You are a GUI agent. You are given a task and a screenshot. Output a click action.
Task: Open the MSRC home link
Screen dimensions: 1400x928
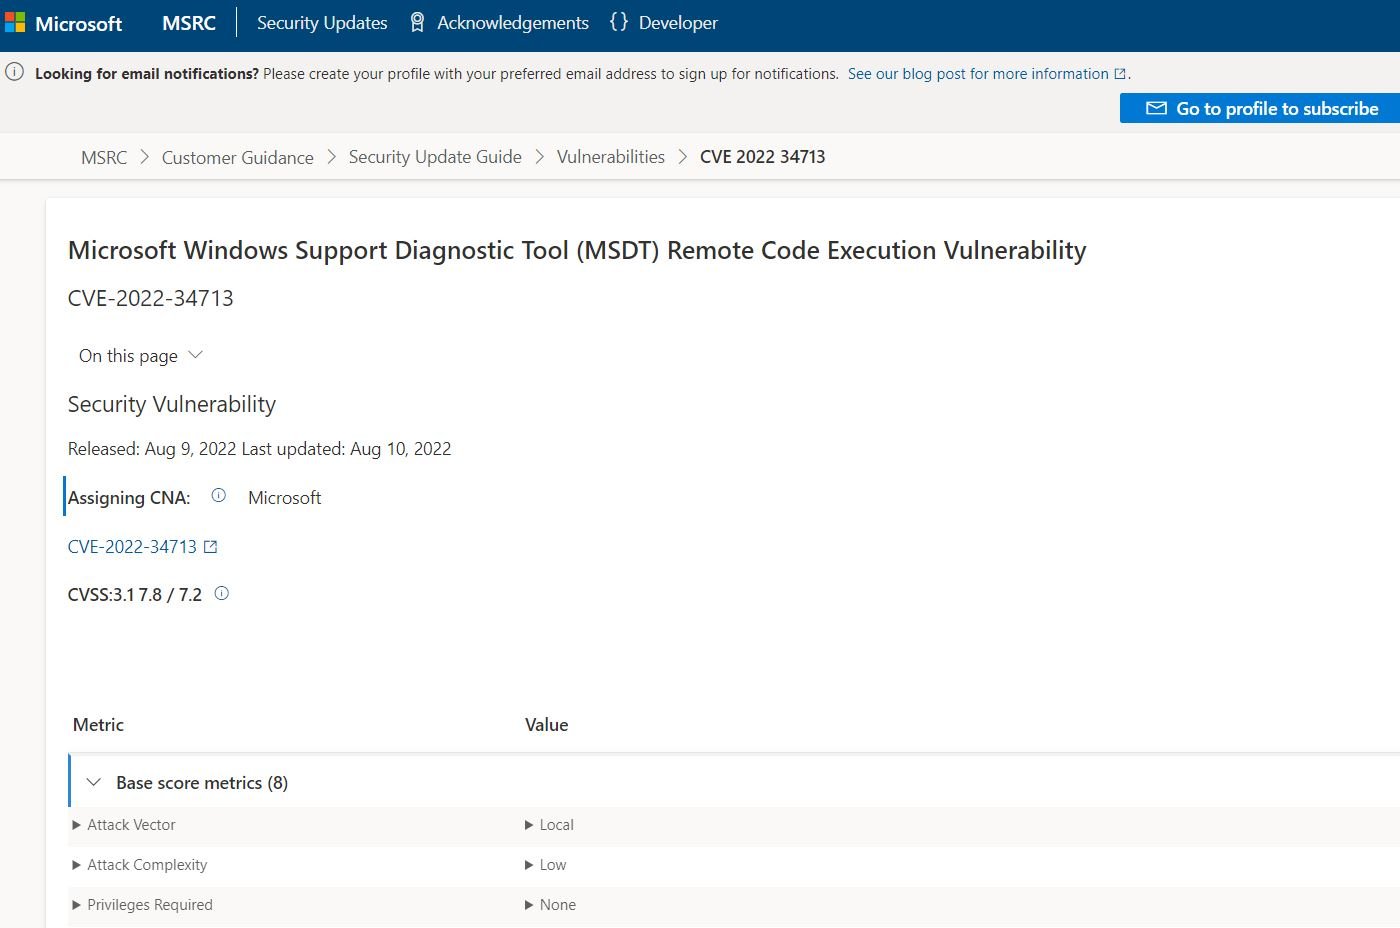(189, 23)
